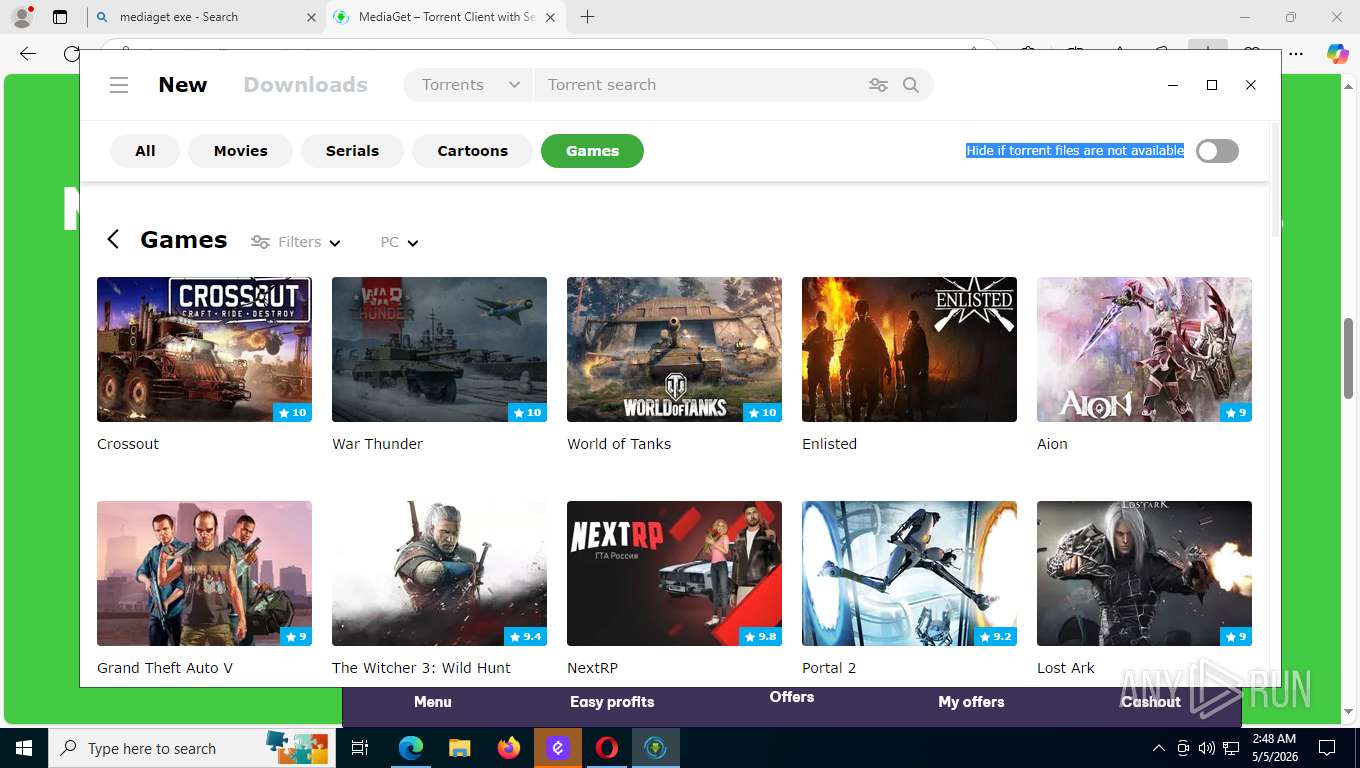Open The Witcher 3: Wild Hunt thumbnail
Screen dimensions: 1360x768
[x=439, y=573]
